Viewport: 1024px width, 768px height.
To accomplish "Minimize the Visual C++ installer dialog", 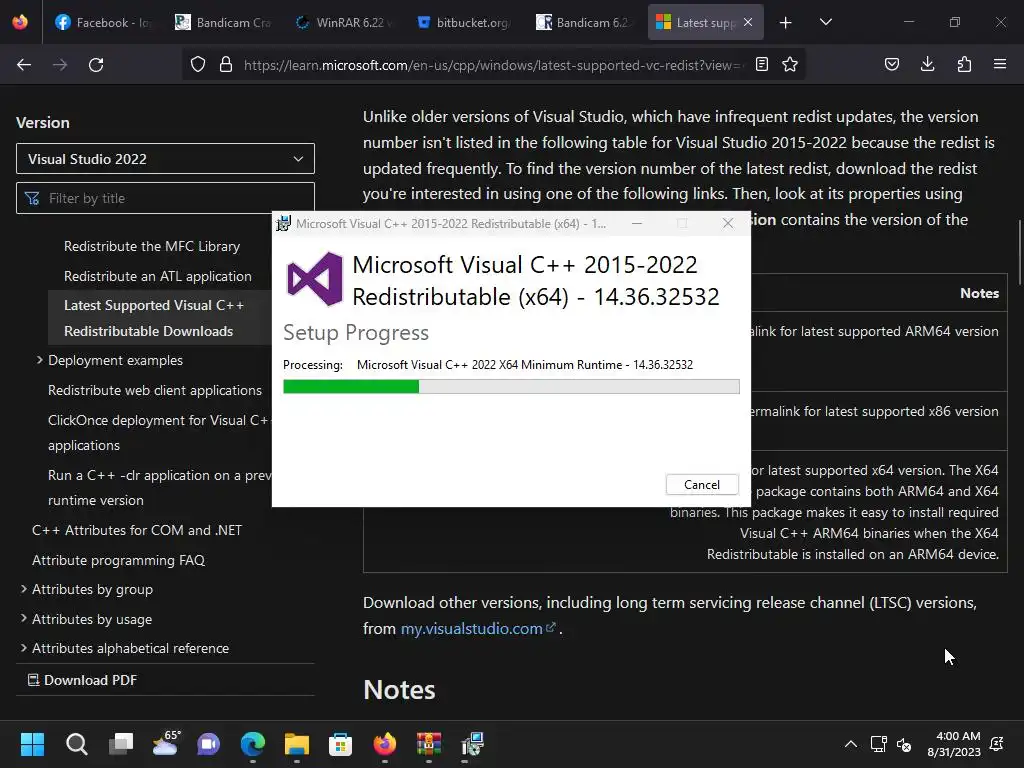I will coord(637,223).
